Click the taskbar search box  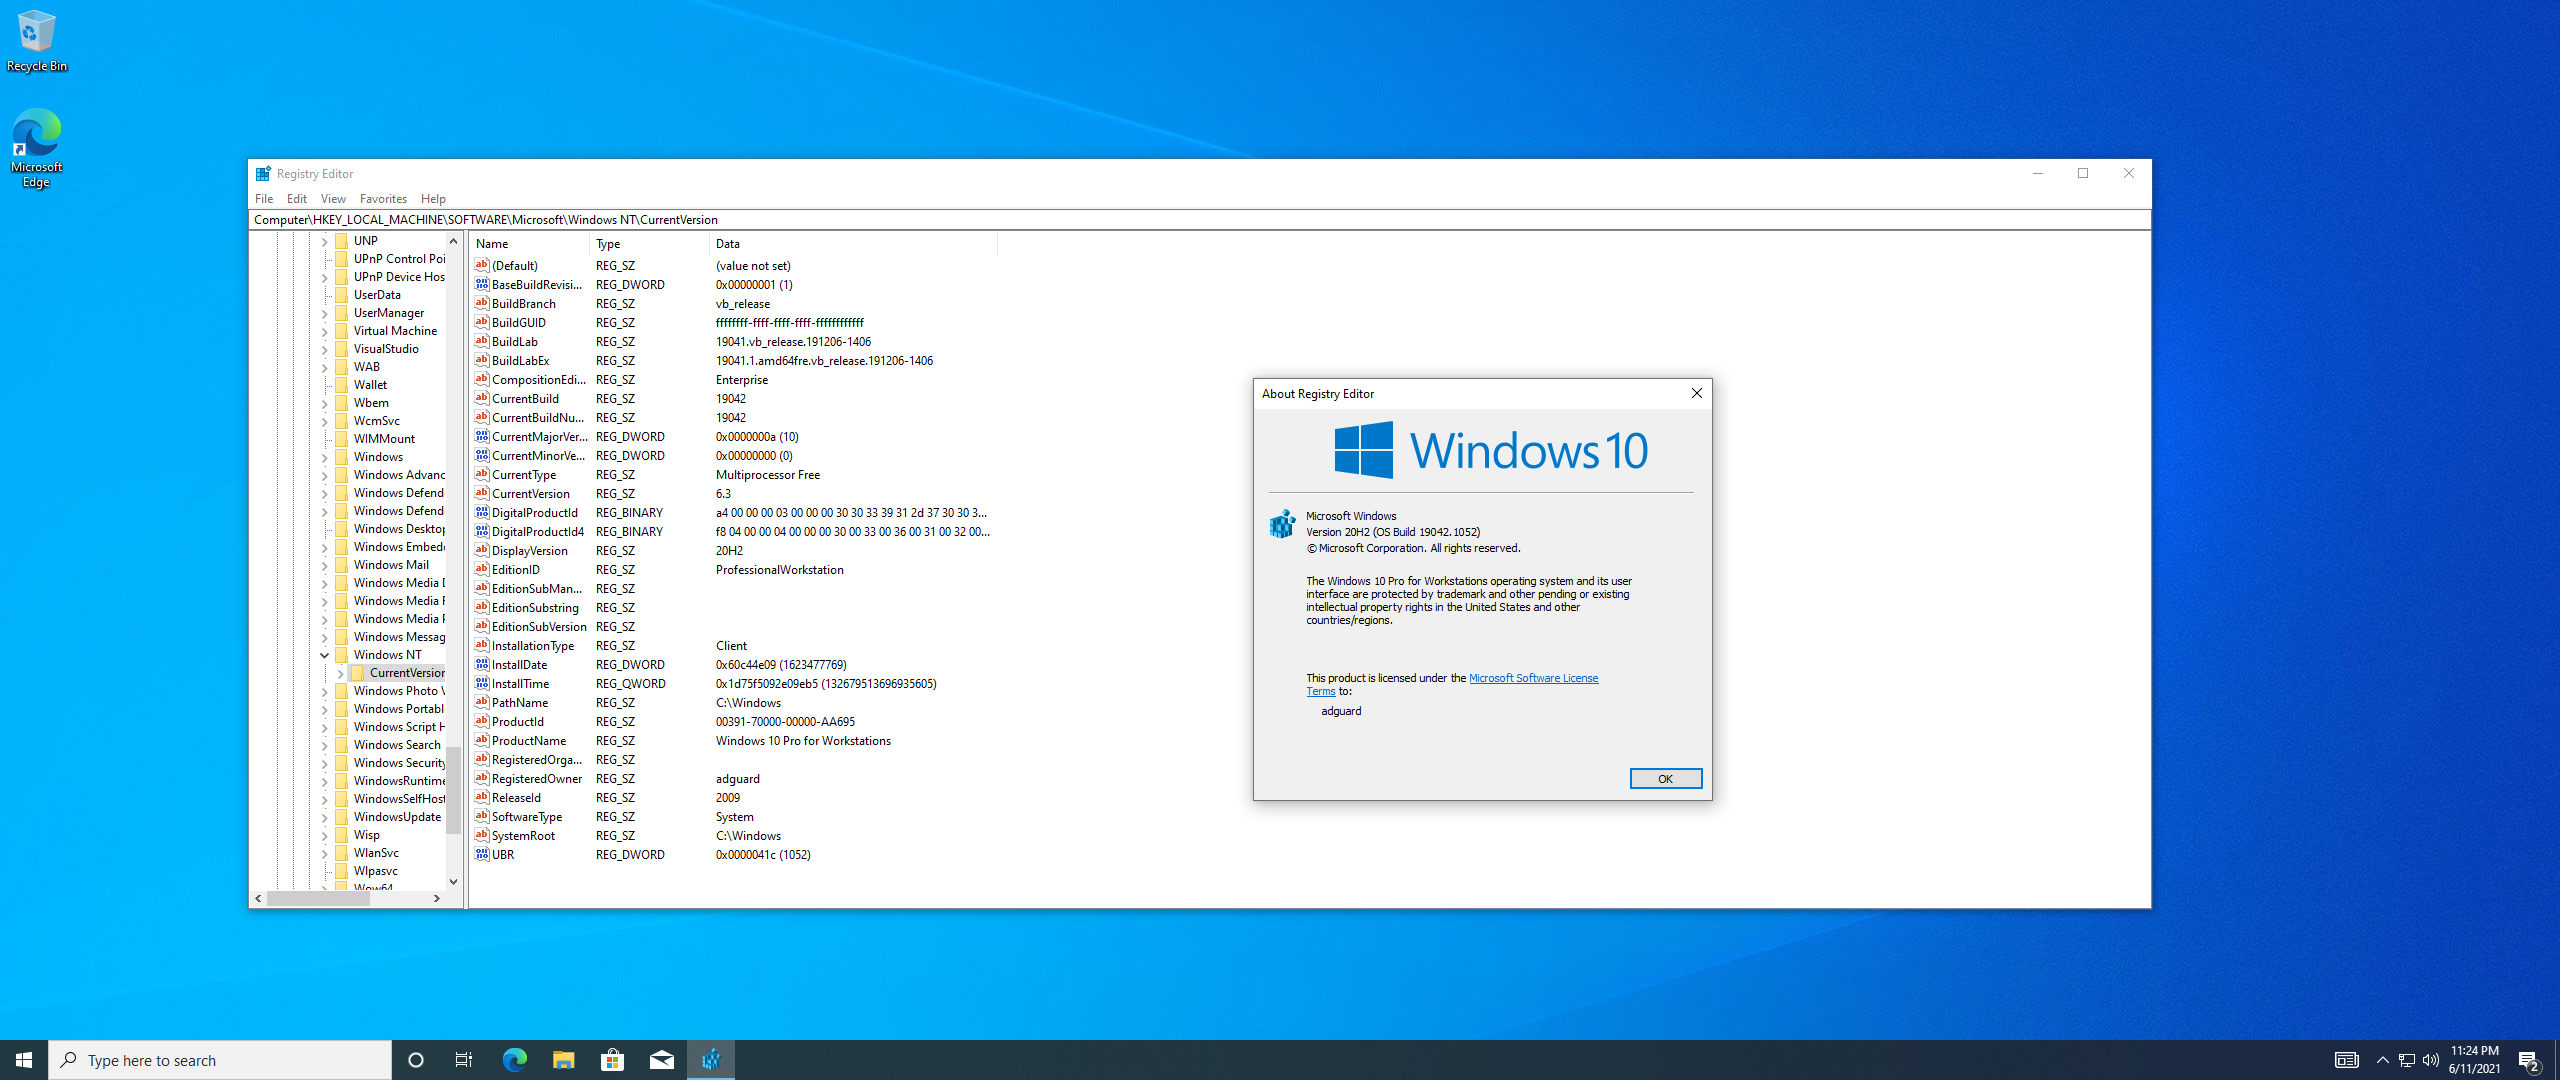pos(220,1060)
